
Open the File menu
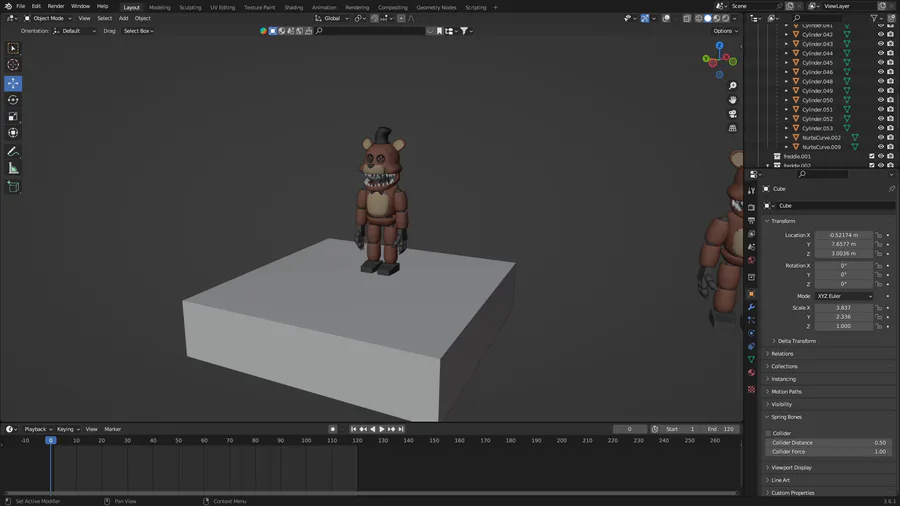pos(21,6)
